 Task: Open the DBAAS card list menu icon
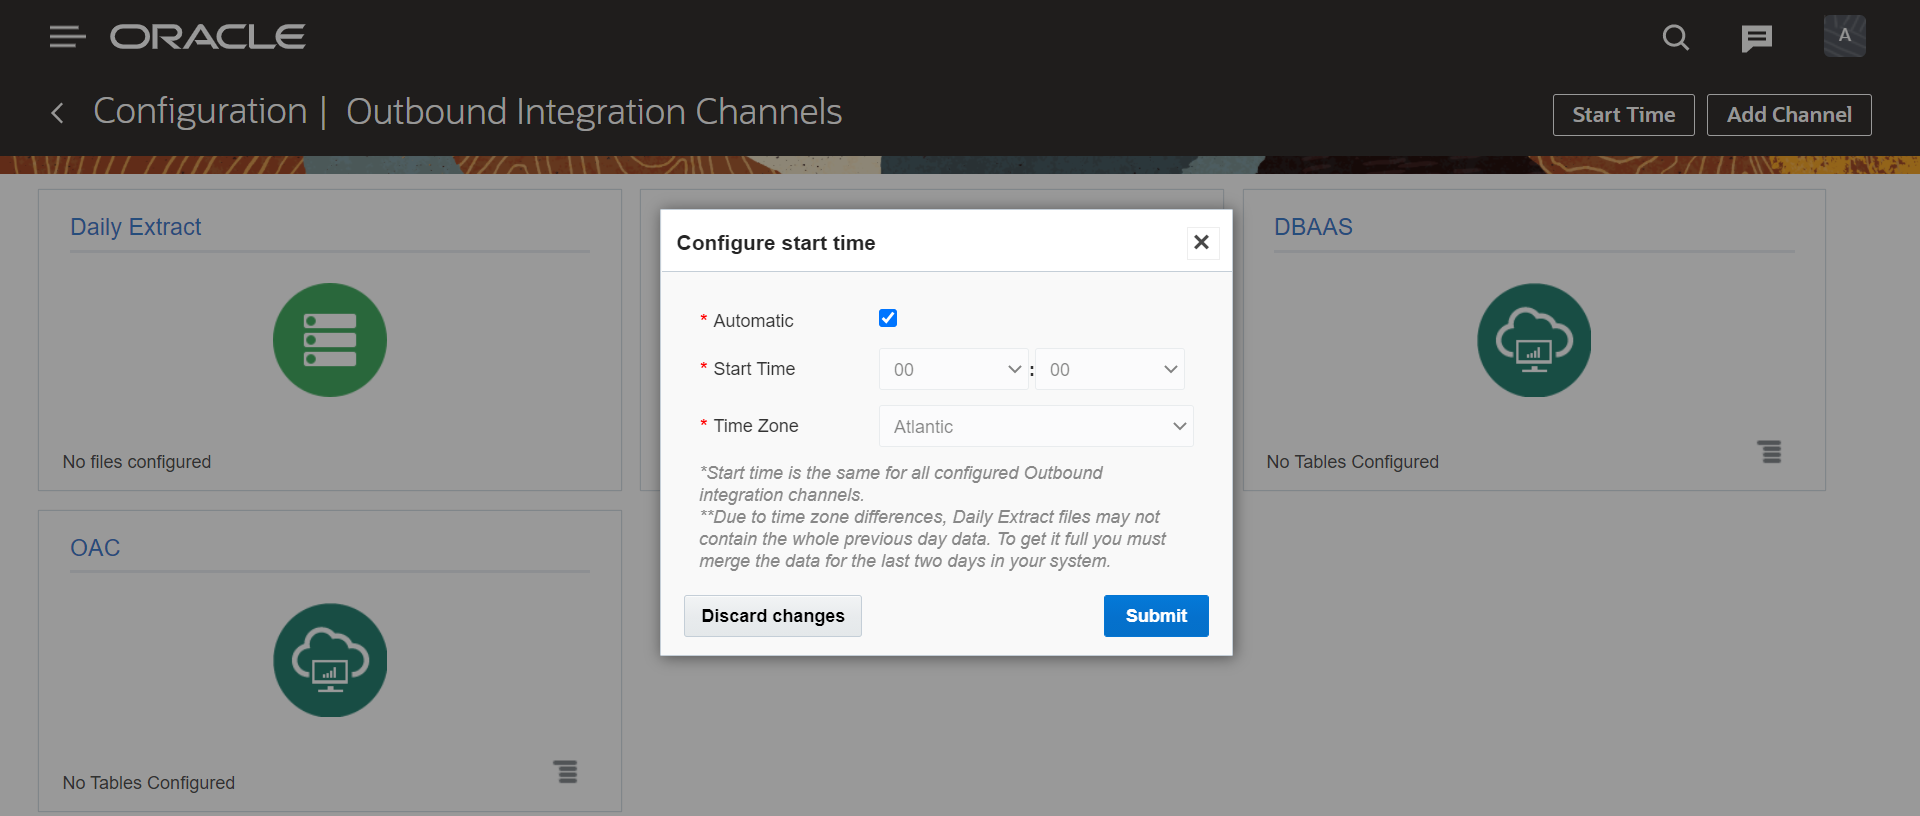coord(1770,452)
